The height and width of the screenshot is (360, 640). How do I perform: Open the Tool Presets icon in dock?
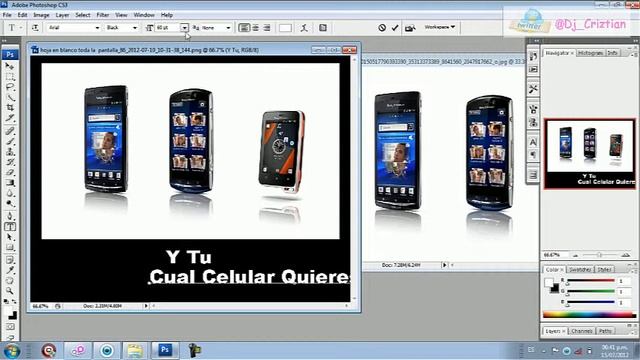[533, 89]
